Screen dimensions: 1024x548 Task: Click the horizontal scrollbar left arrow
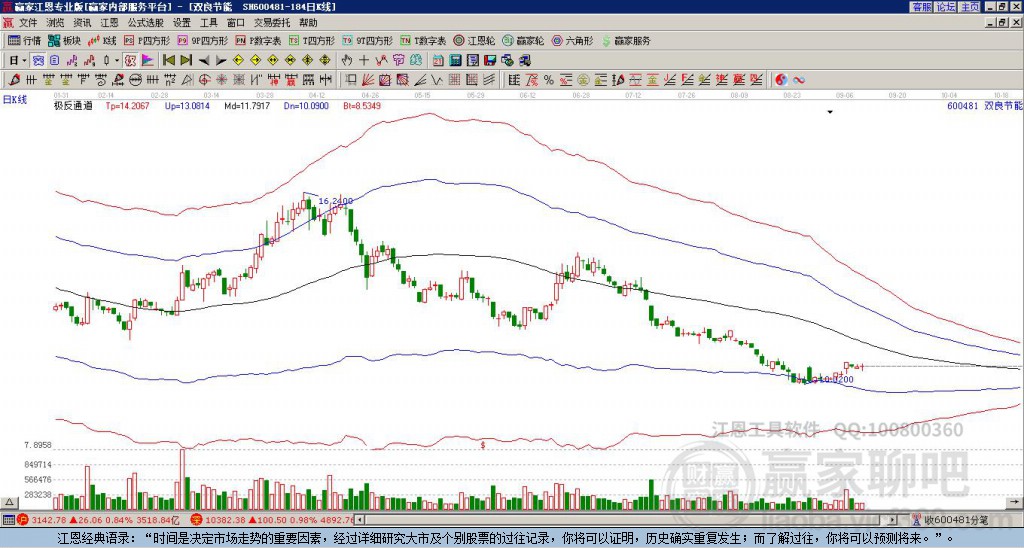click(359, 520)
